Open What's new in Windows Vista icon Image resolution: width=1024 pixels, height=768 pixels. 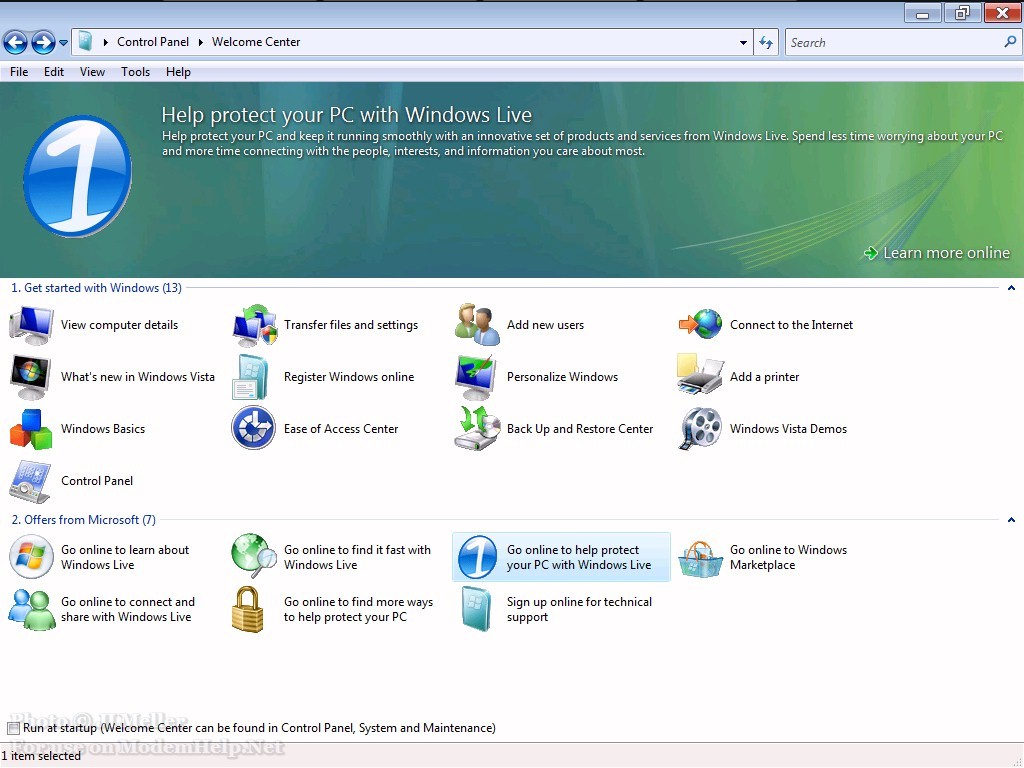click(31, 377)
